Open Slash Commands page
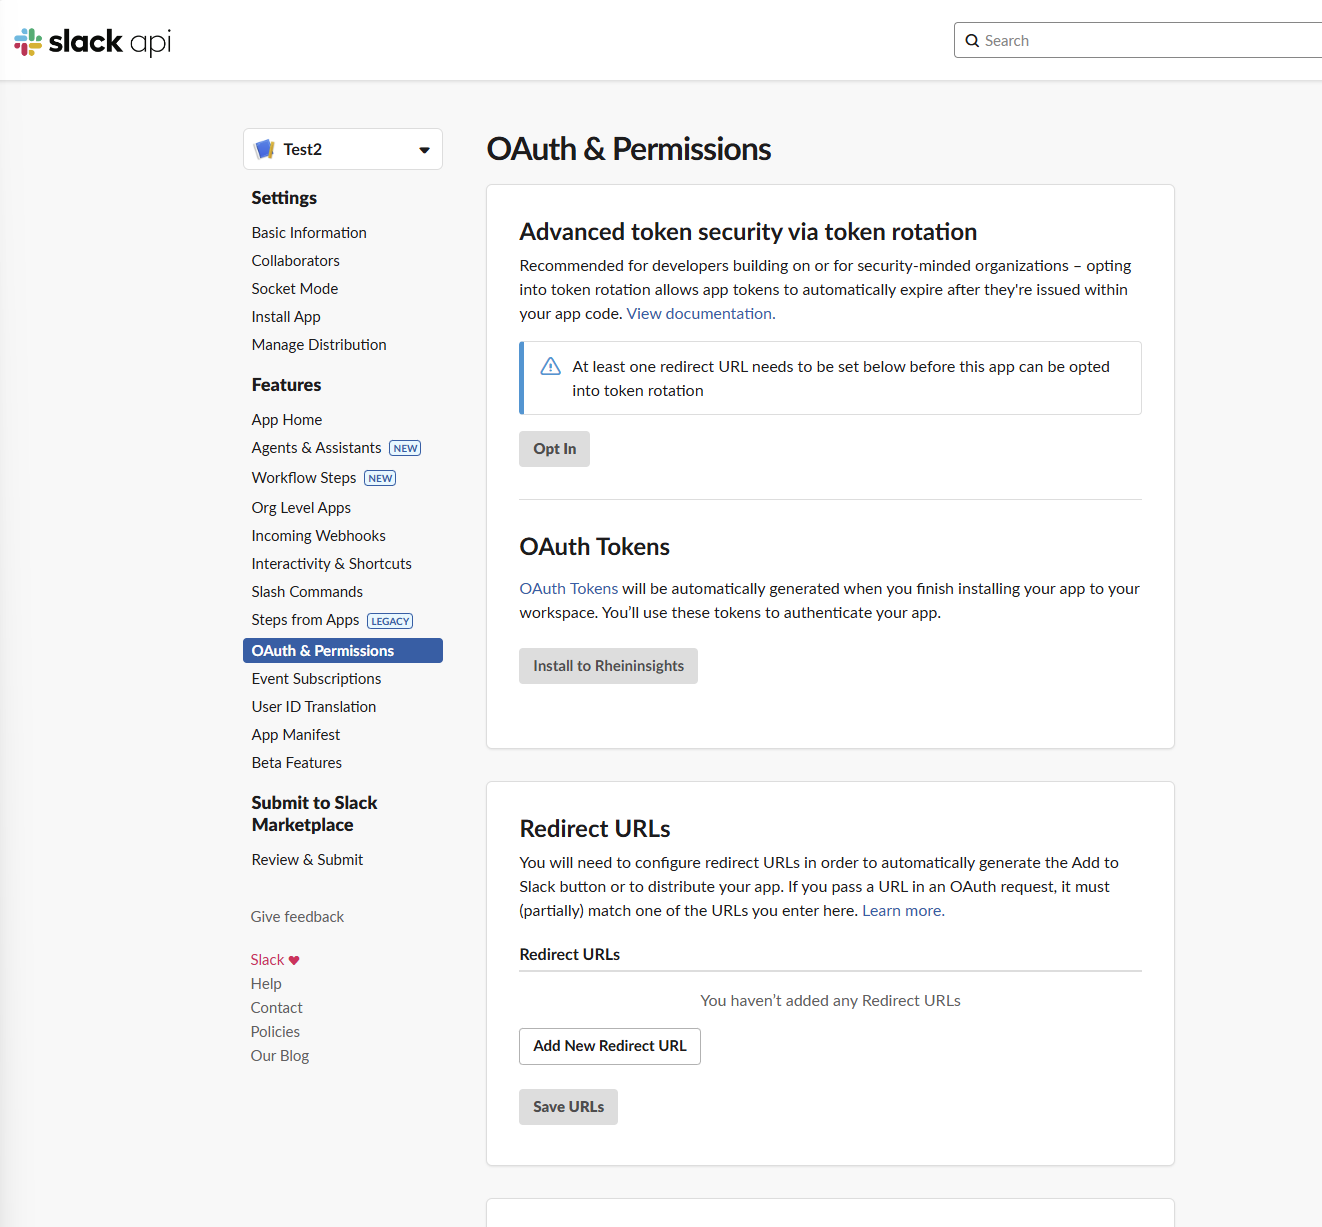Screen dimensions: 1322x1227 (307, 592)
